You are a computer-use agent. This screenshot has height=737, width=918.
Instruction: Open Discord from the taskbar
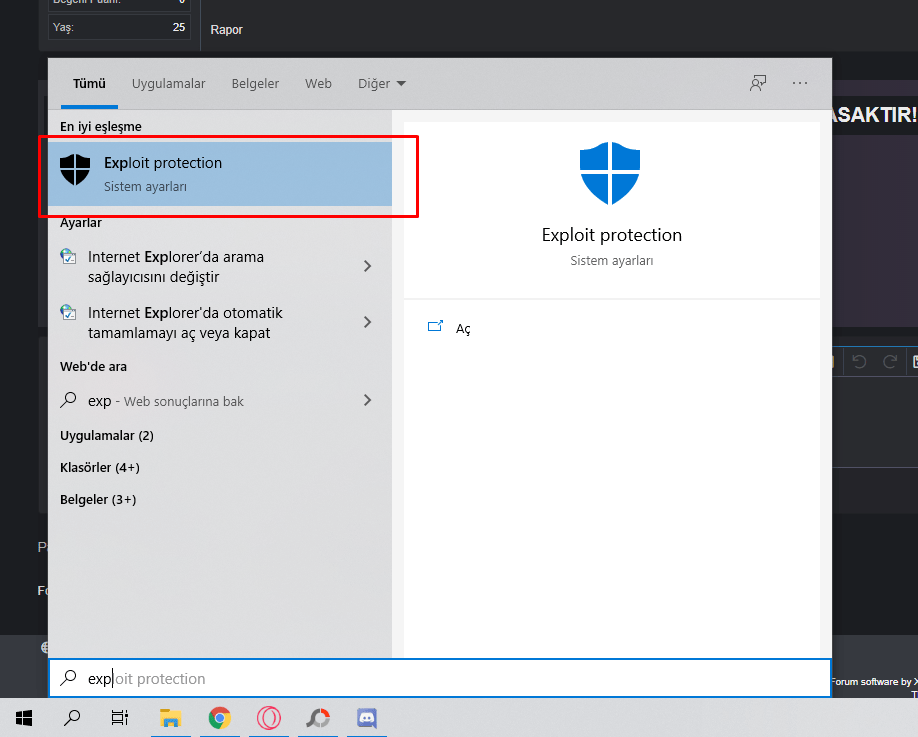(367, 718)
